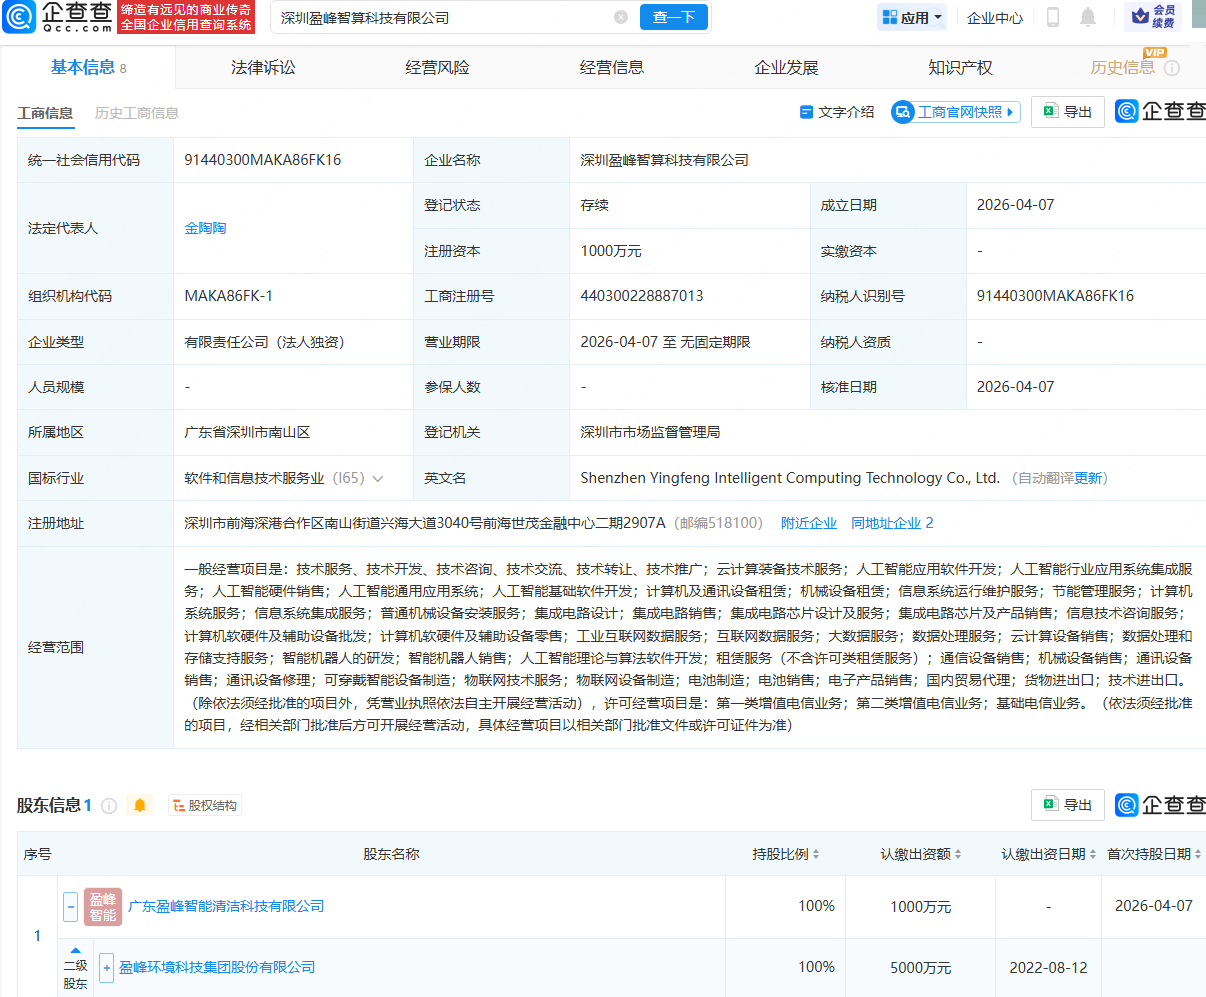
Task: Open the notification bell icon
Action: pyautogui.click(x=1087, y=17)
